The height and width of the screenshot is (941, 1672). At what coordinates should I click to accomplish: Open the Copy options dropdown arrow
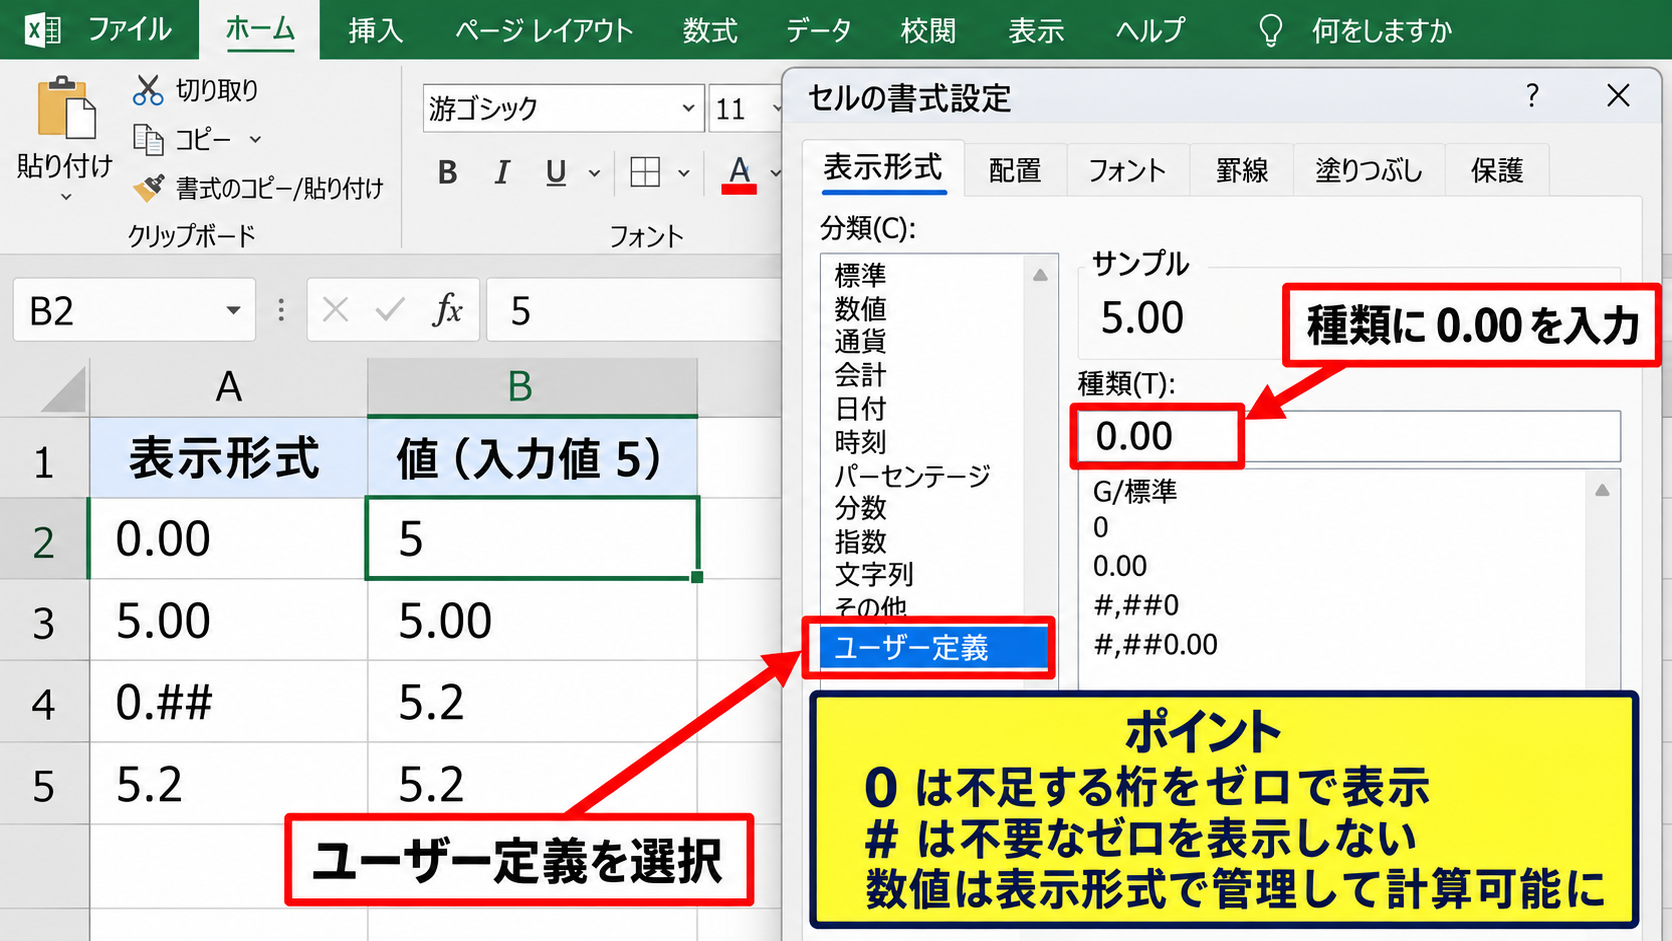255,139
